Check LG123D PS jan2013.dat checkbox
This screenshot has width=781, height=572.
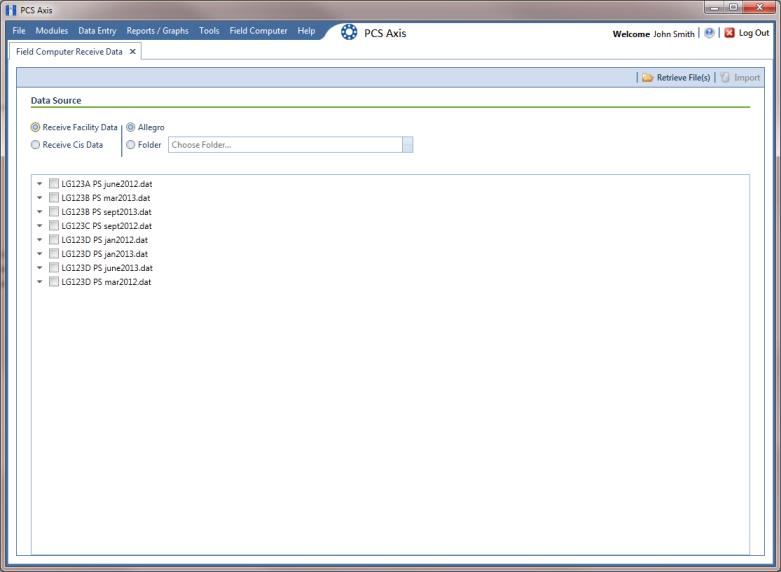pos(54,253)
